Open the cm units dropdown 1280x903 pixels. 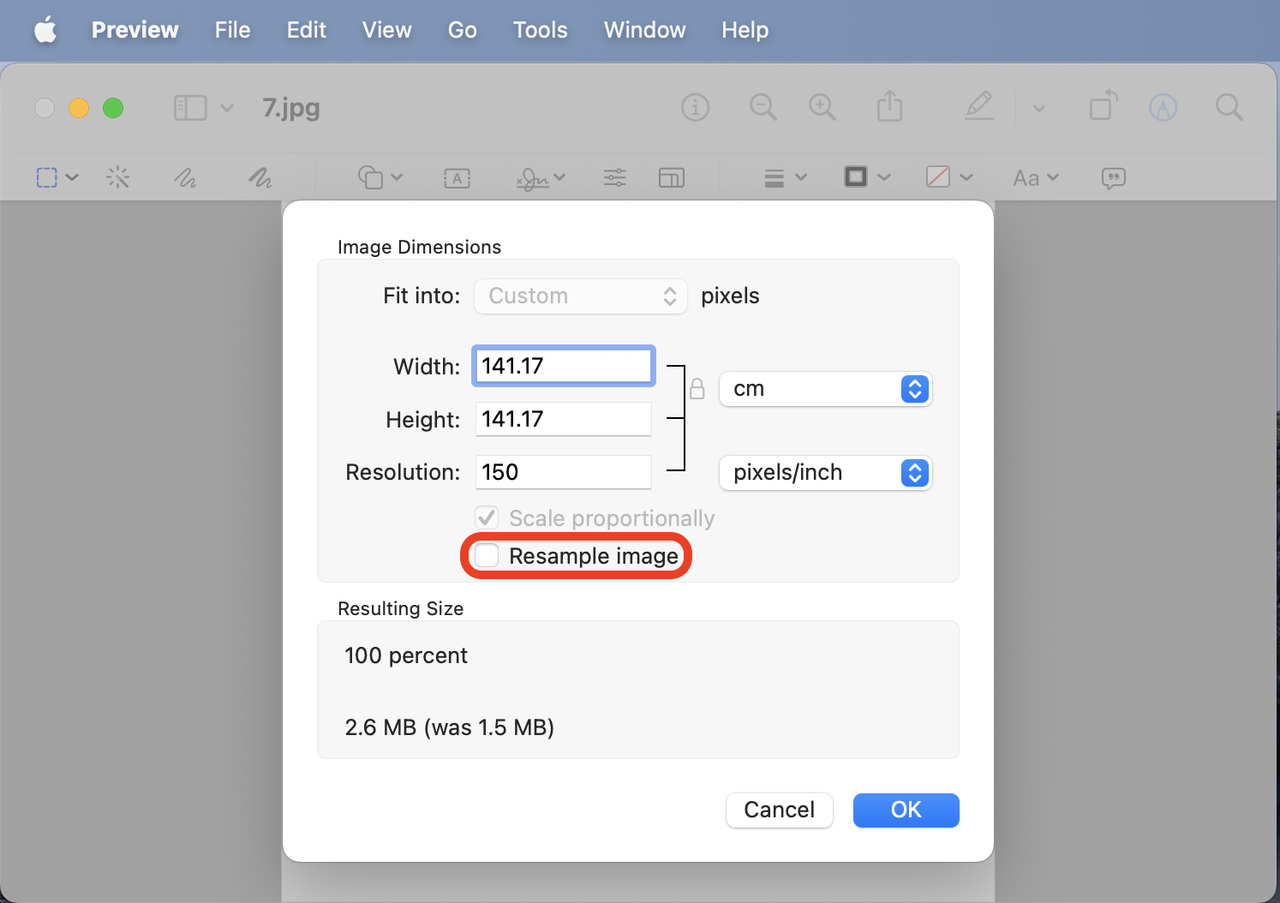pos(825,389)
